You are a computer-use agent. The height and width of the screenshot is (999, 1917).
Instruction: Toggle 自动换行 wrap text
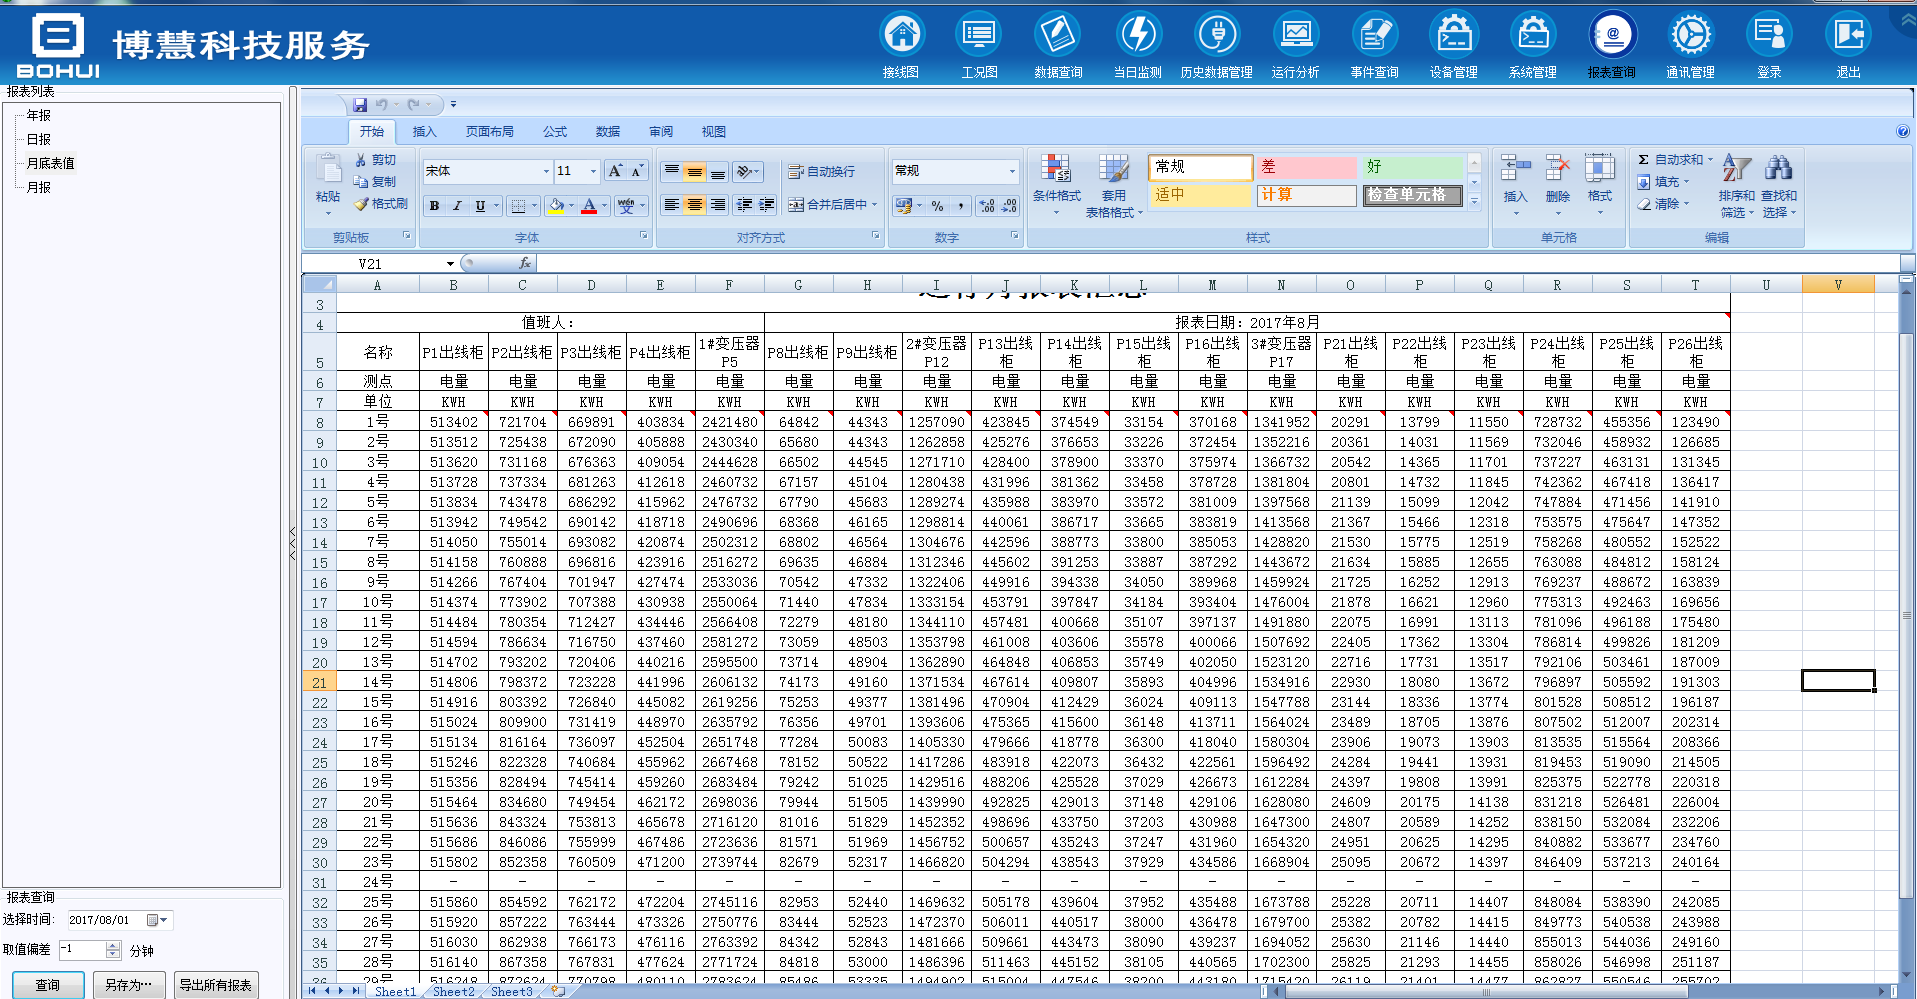821,172
